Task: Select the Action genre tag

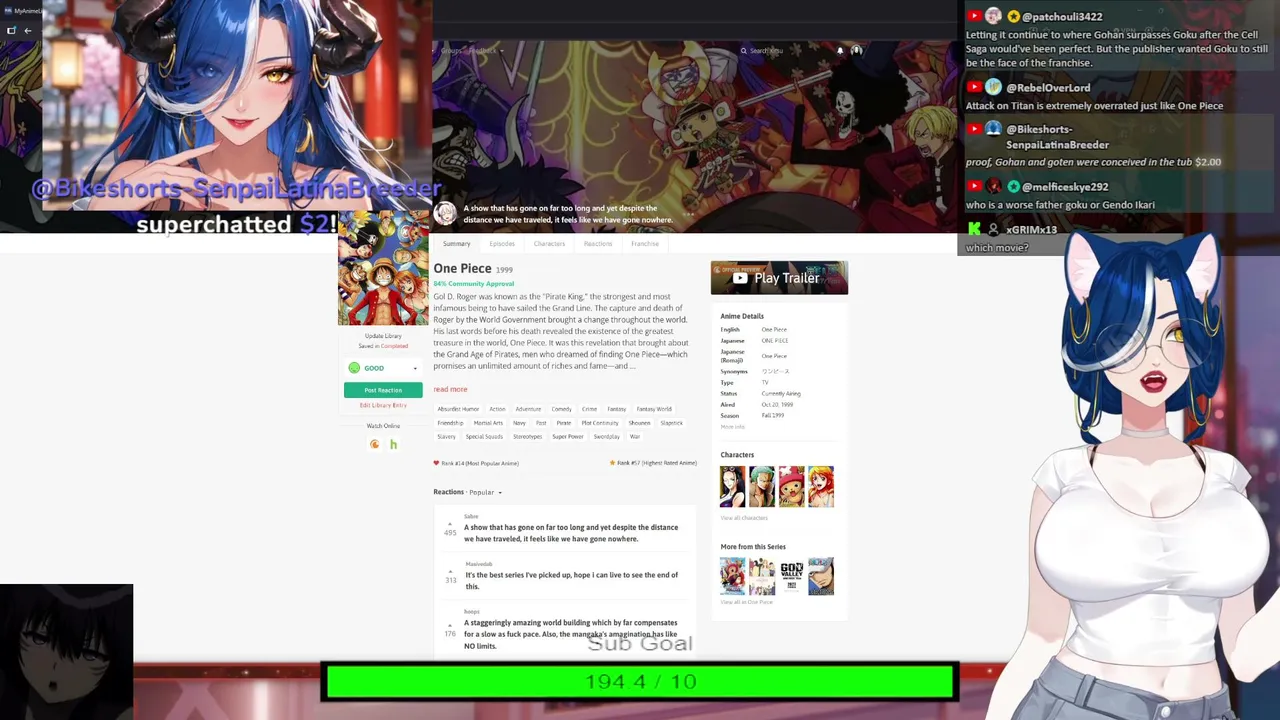Action: tap(497, 409)
